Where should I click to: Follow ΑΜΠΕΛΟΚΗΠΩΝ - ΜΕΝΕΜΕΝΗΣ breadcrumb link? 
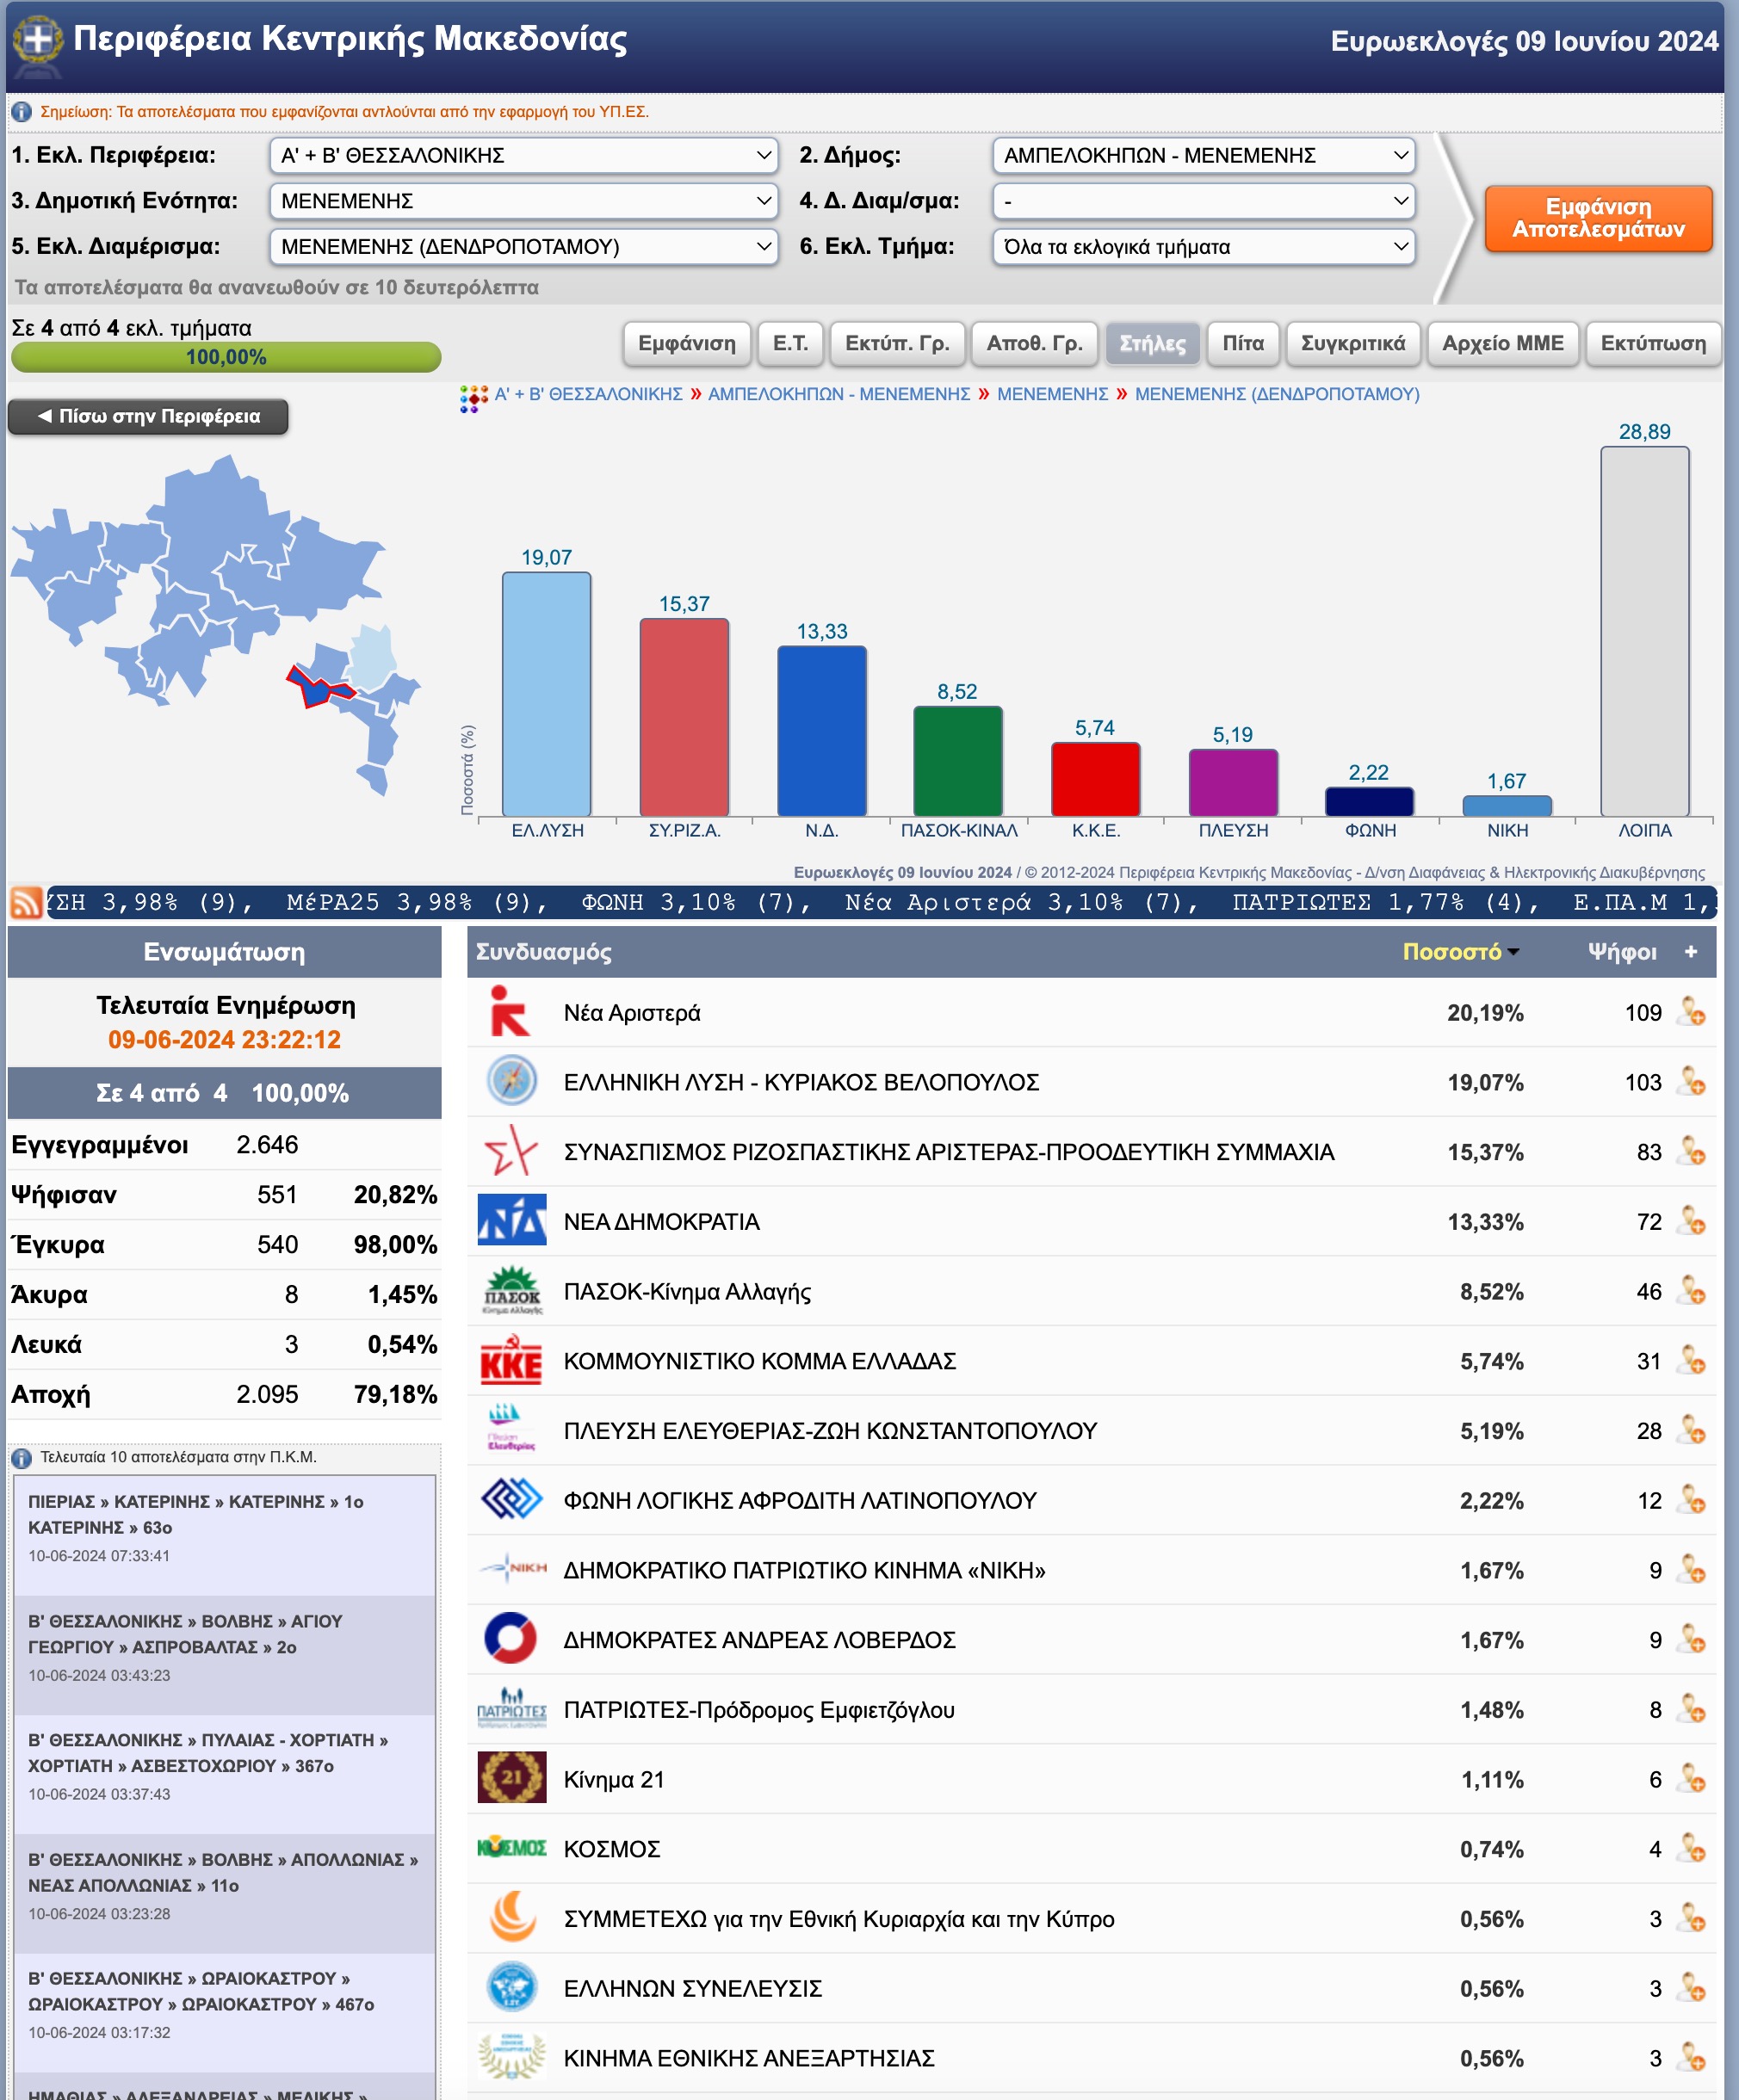click(839, 394)
